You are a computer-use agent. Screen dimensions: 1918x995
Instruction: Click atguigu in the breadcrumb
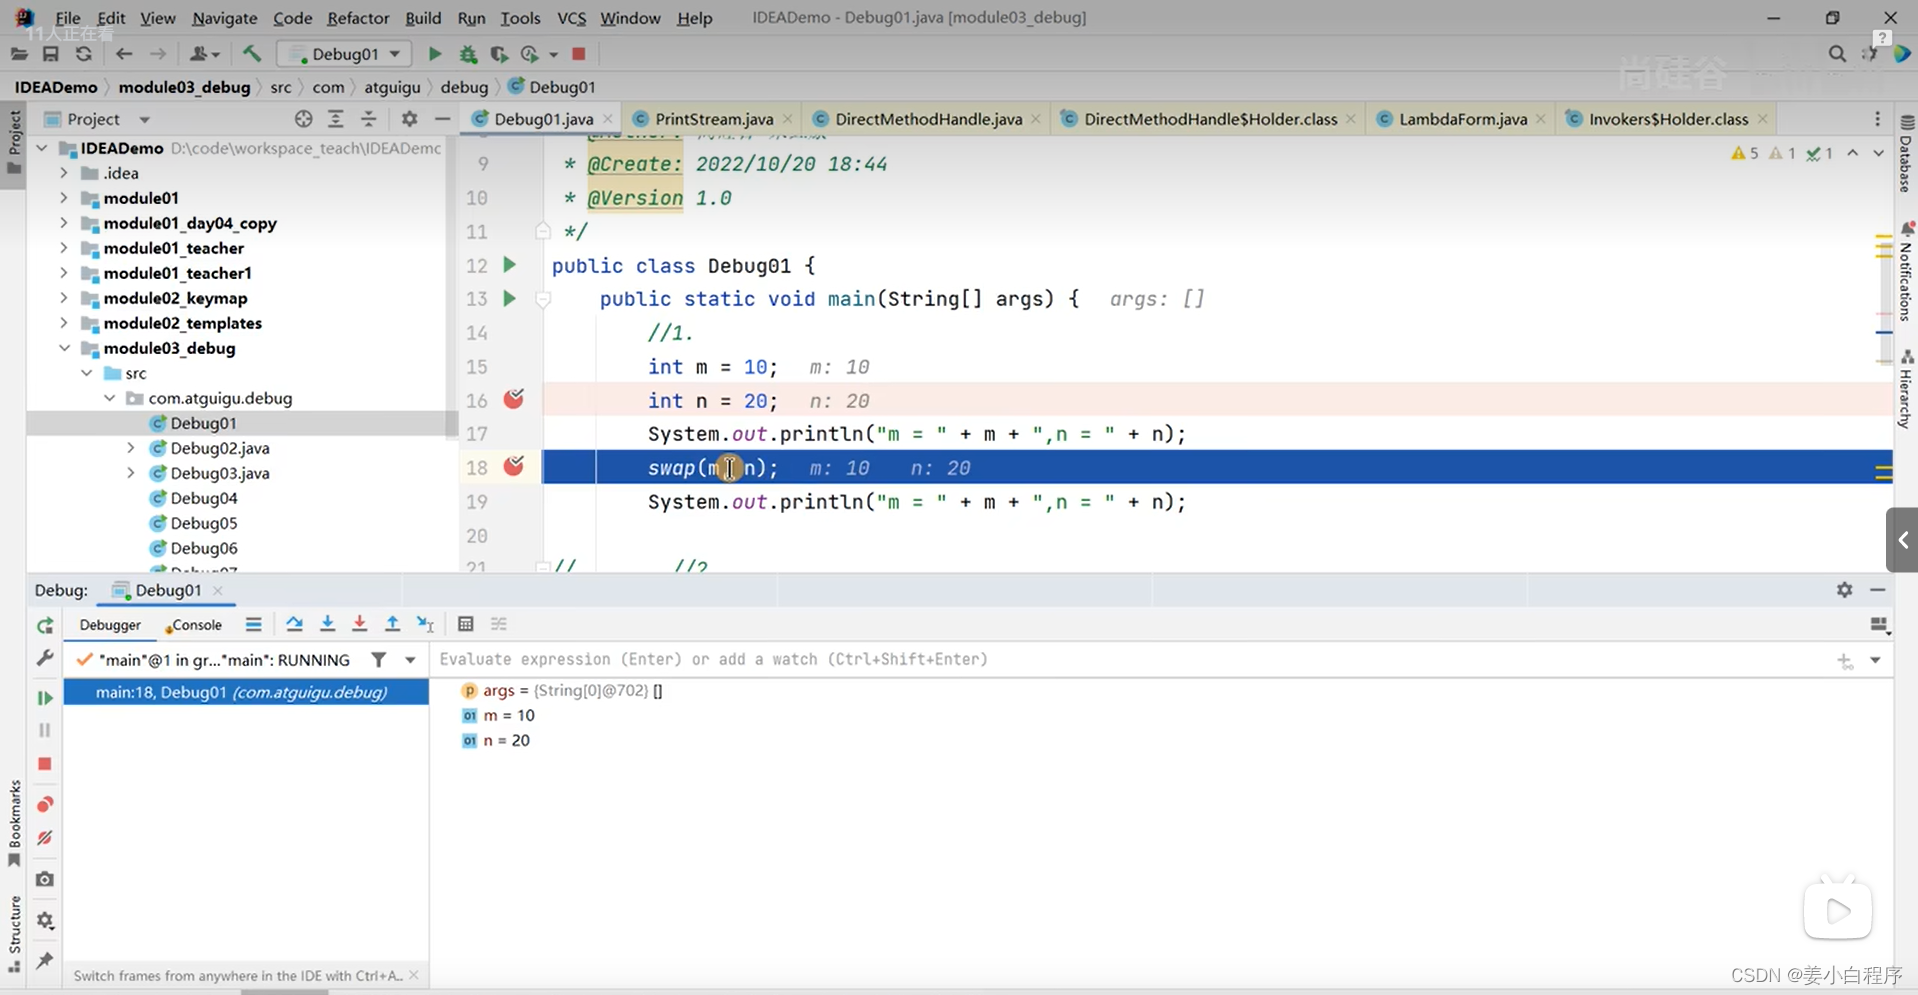click(x=392, y=87)
